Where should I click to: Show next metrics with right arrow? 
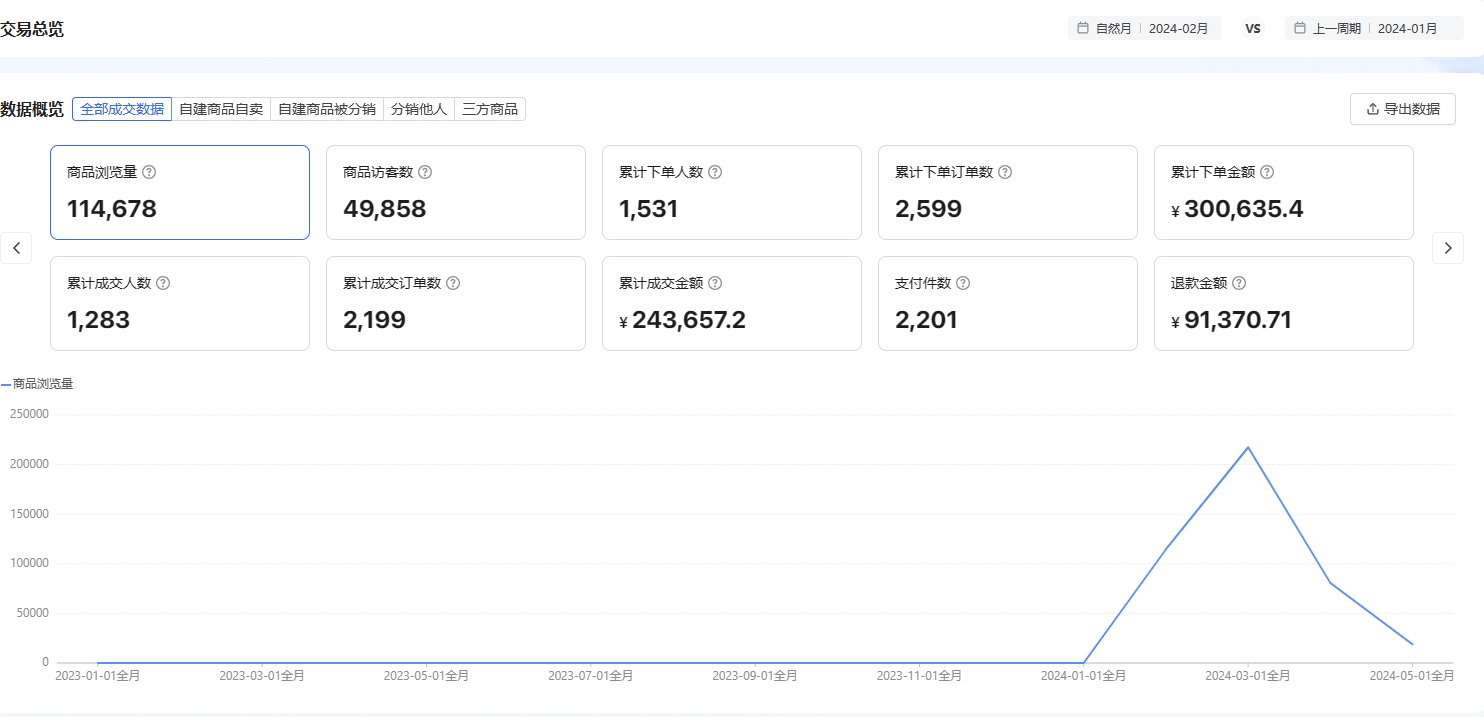[1447, 248]
